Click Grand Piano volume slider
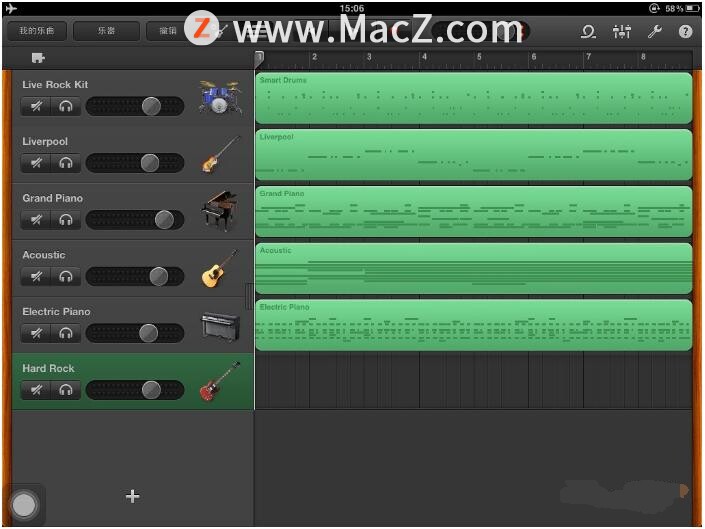The image size is (705, 529). pos(135,219)
